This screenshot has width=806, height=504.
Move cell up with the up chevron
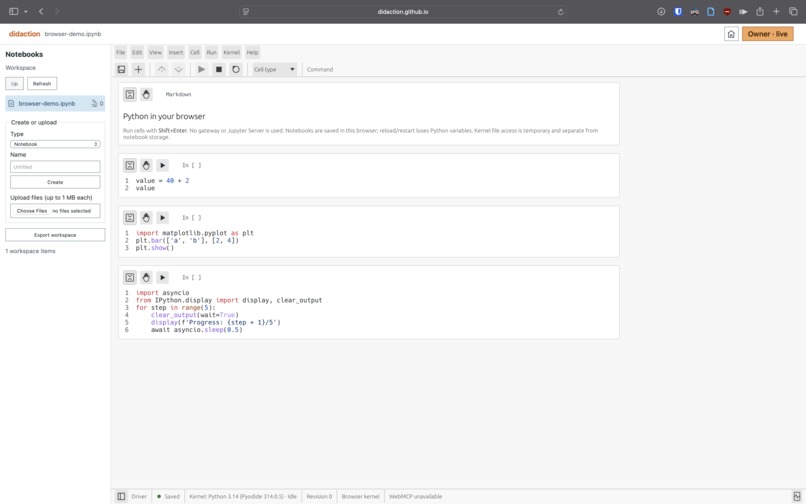point(161,69)
